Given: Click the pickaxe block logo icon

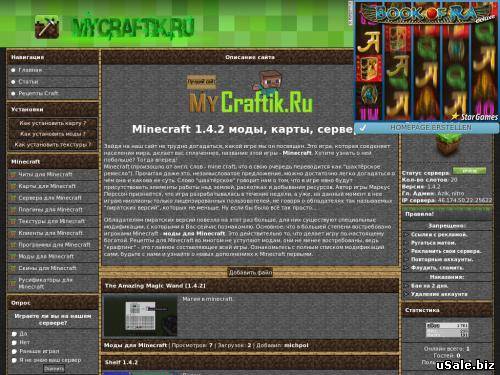Looking at the screenshot, I should (47, 27).
